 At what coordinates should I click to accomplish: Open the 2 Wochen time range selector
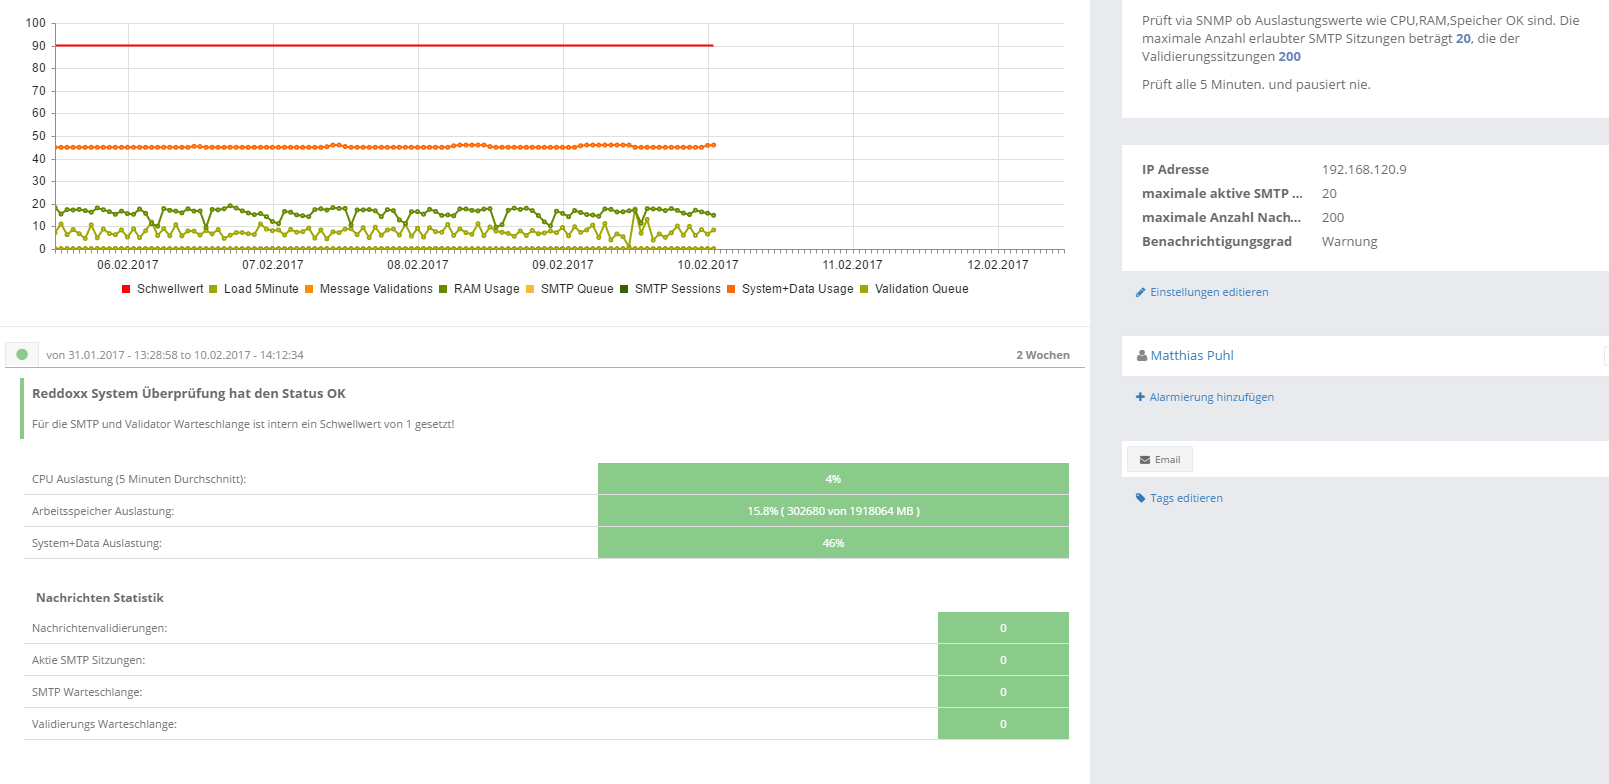coord(1042,355)
